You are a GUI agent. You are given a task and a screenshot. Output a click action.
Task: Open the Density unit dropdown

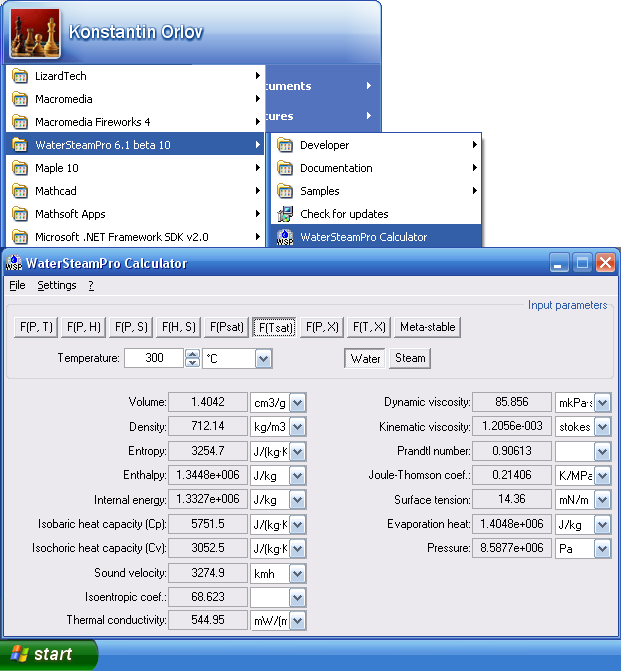click(x=297, y=427)
